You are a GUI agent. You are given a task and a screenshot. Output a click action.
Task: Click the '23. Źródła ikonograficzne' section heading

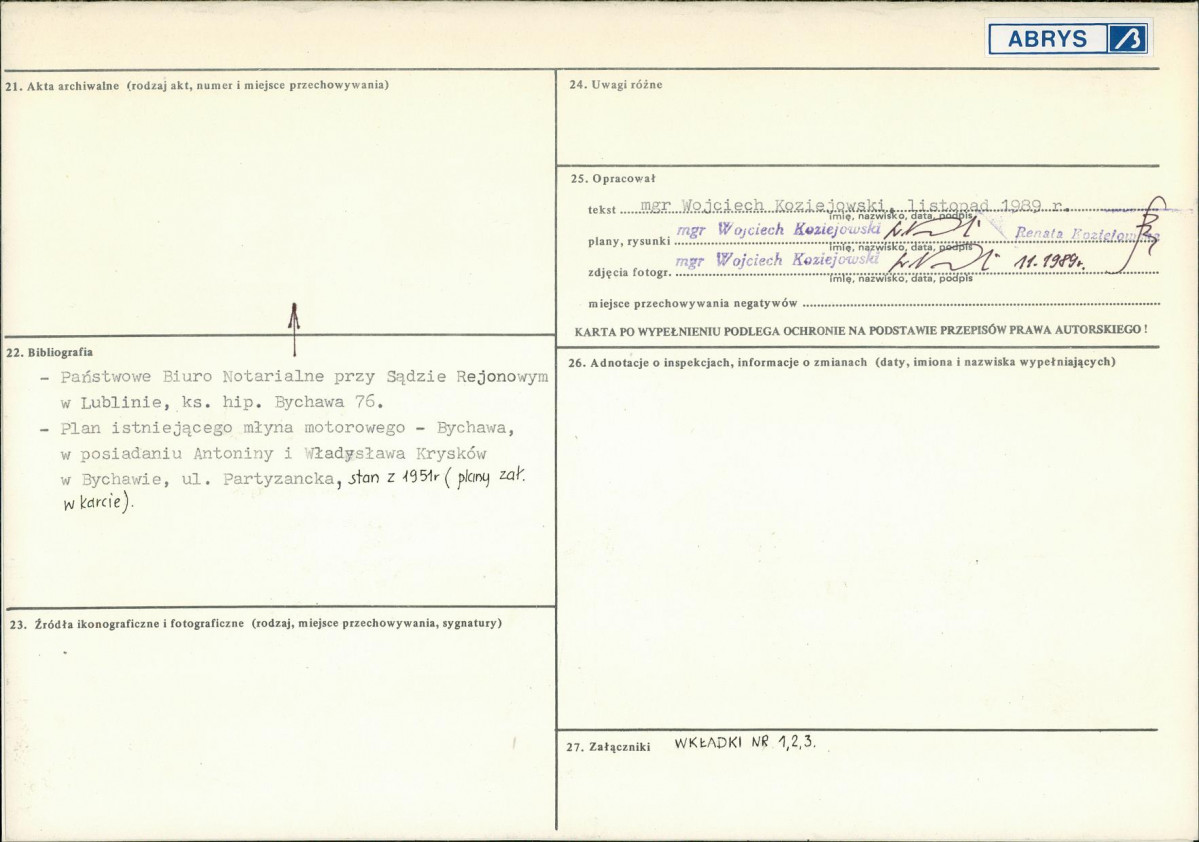click(x=255, y=623)
